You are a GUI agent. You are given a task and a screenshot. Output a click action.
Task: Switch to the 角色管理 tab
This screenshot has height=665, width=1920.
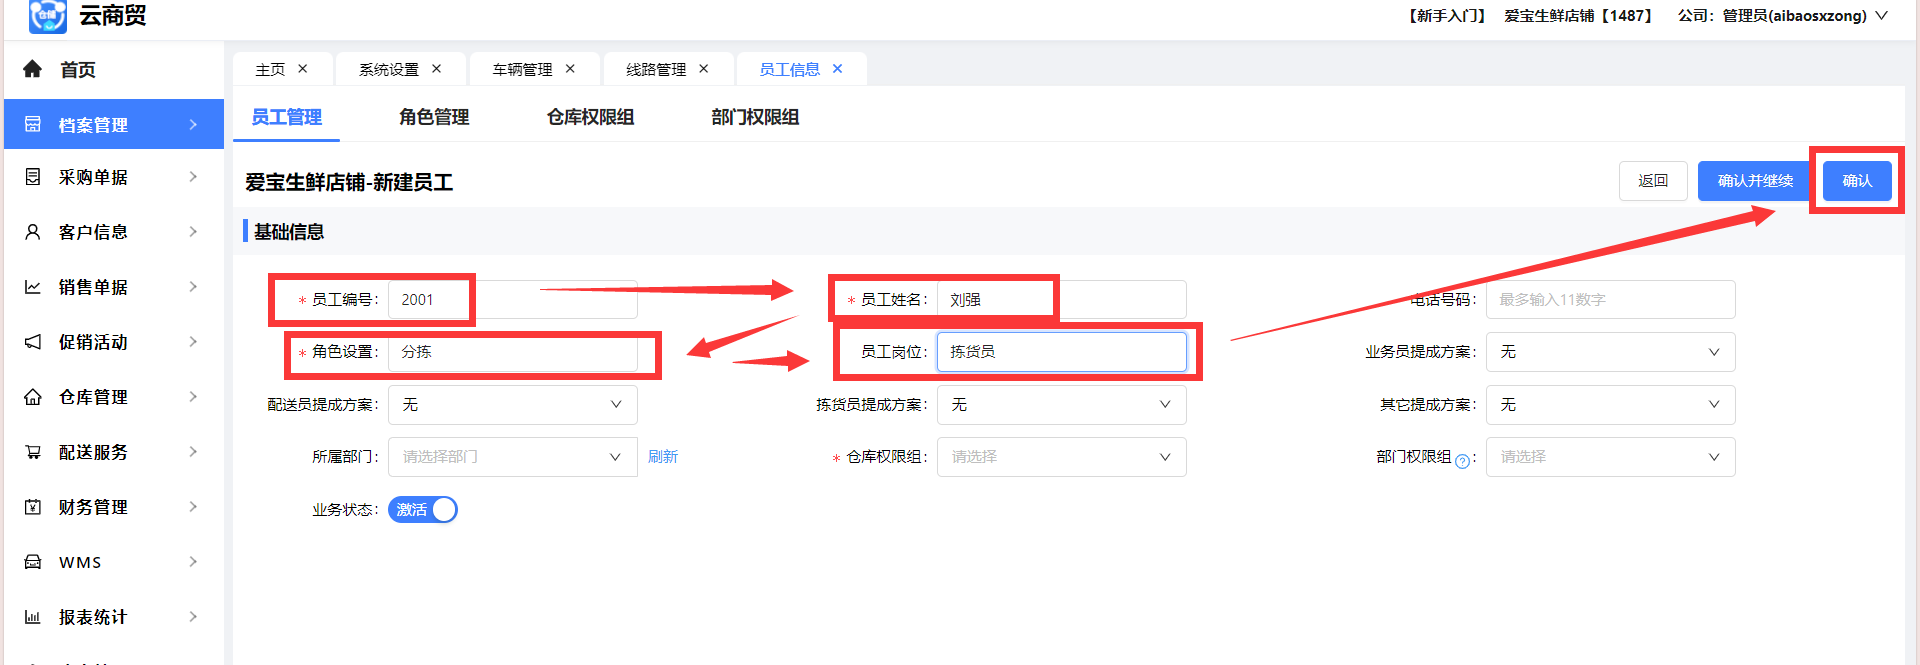[x=434, y=117]
